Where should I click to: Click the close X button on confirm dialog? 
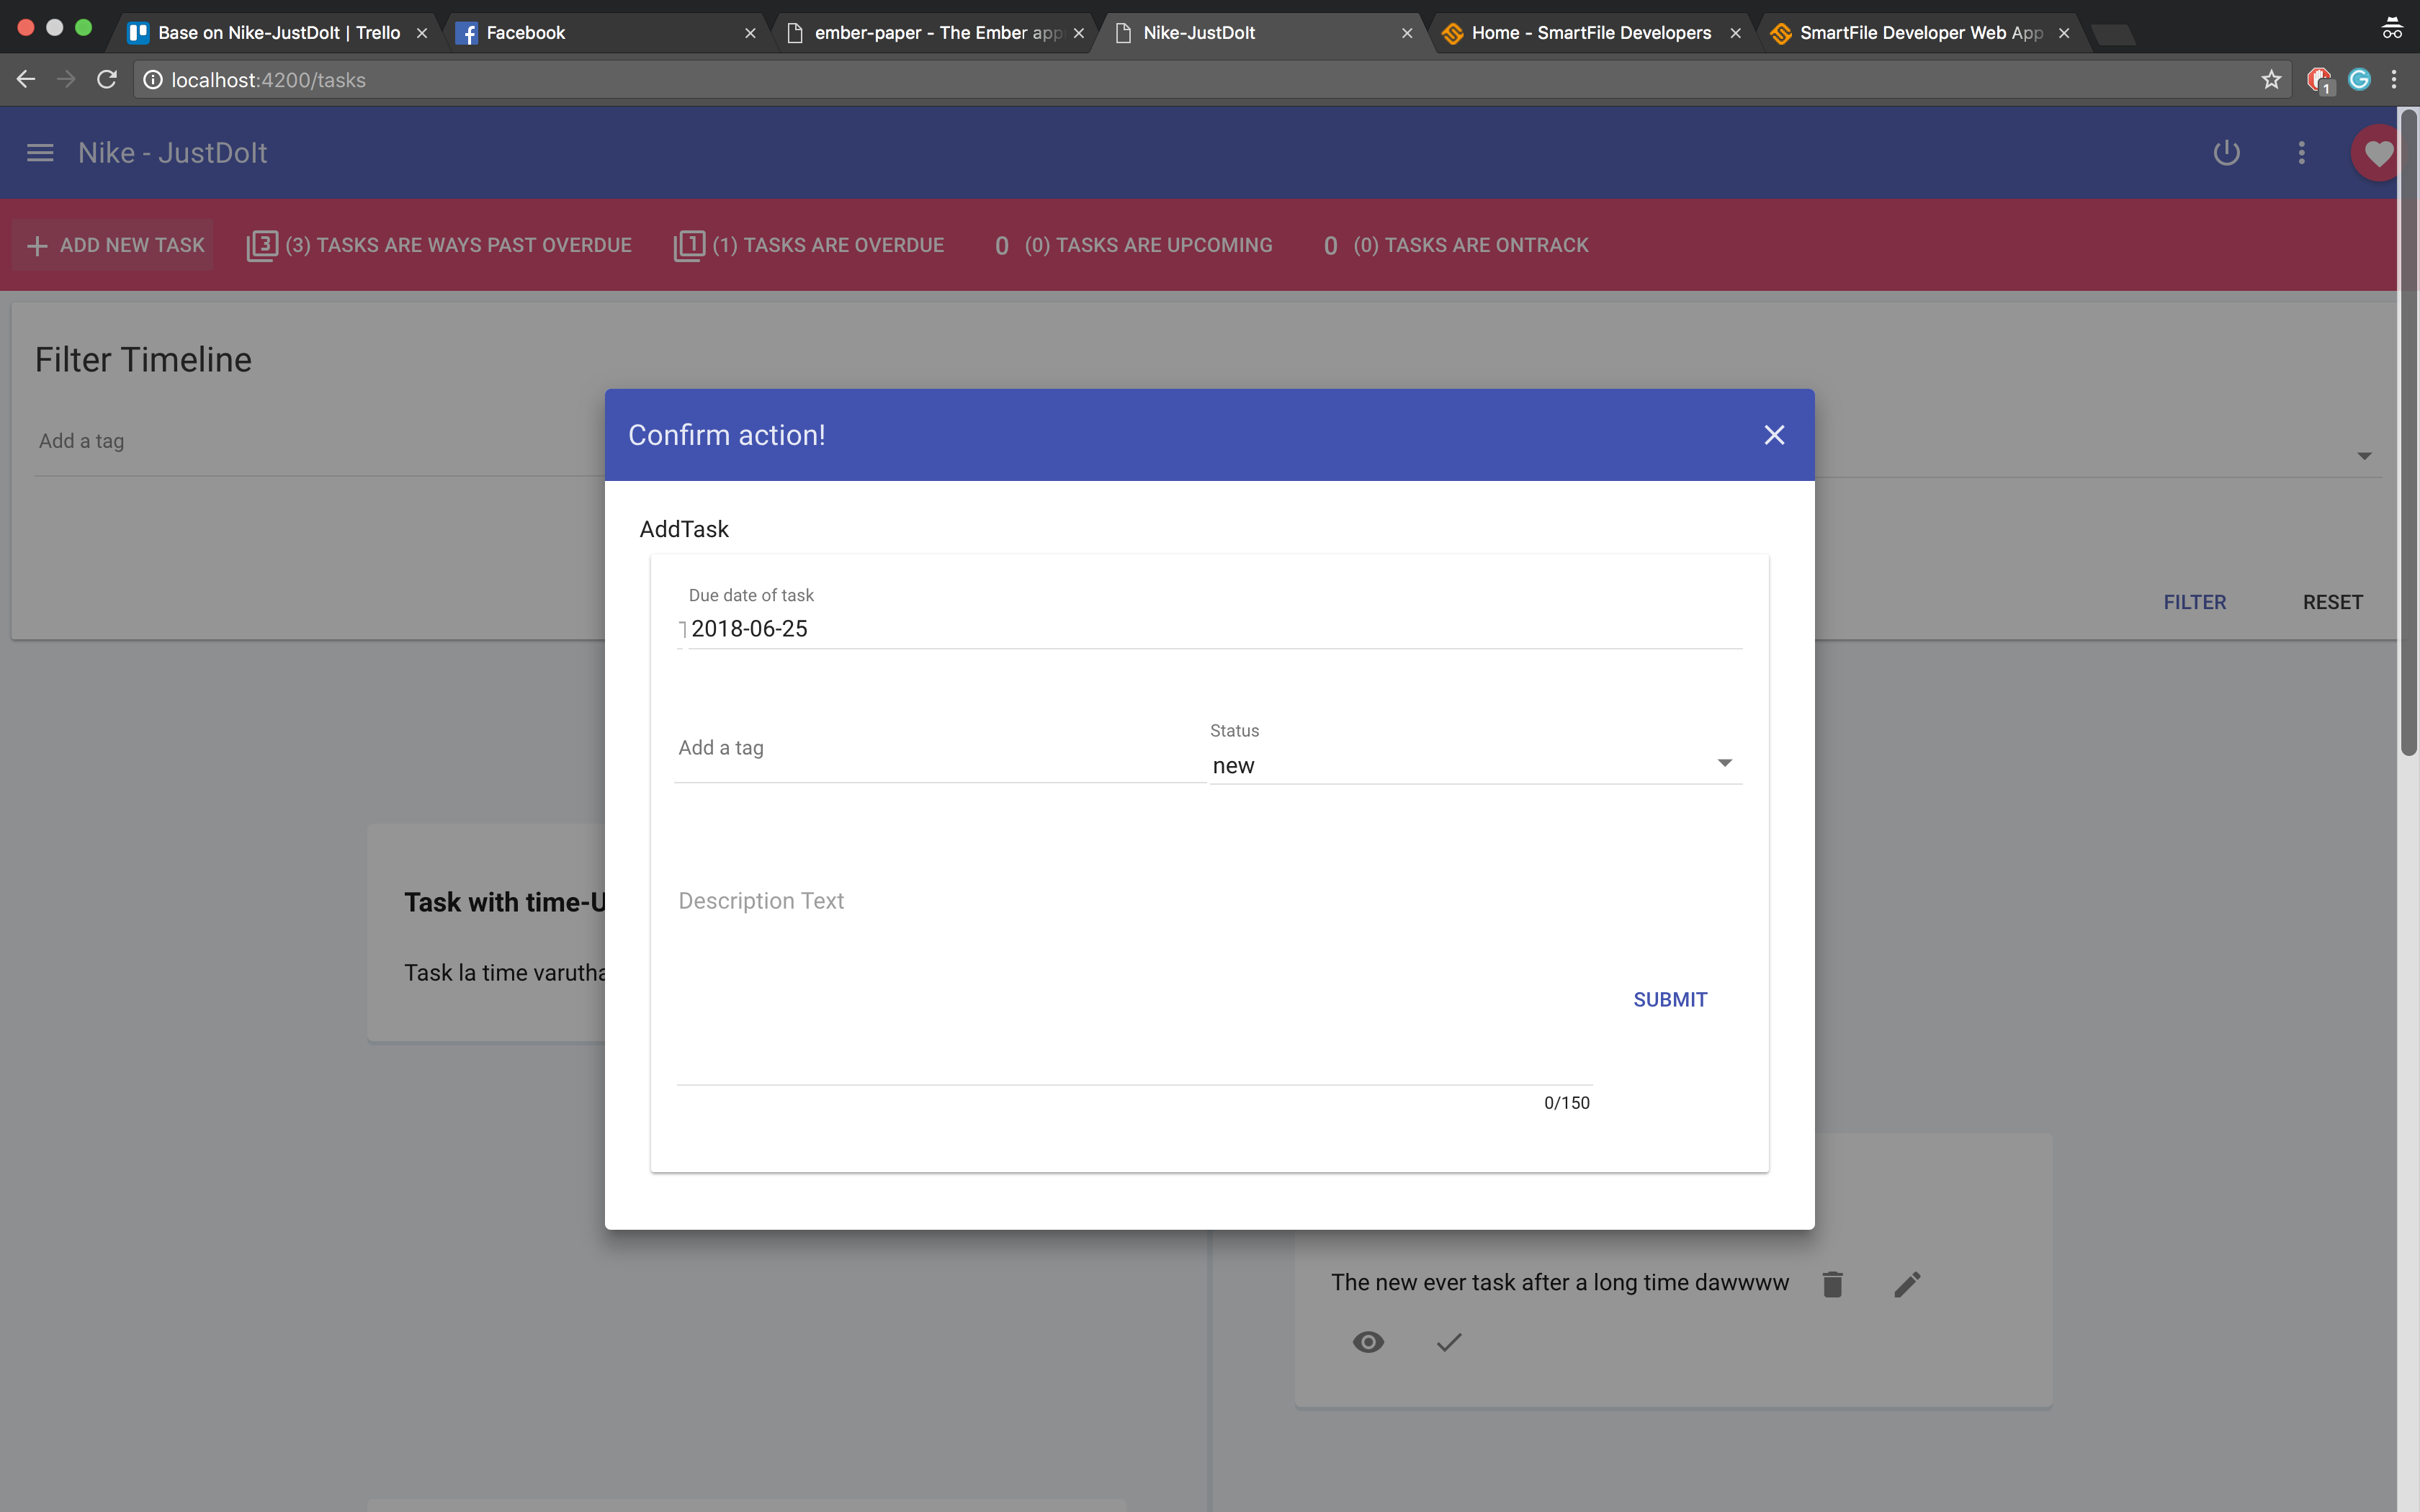pos(1774,433)
